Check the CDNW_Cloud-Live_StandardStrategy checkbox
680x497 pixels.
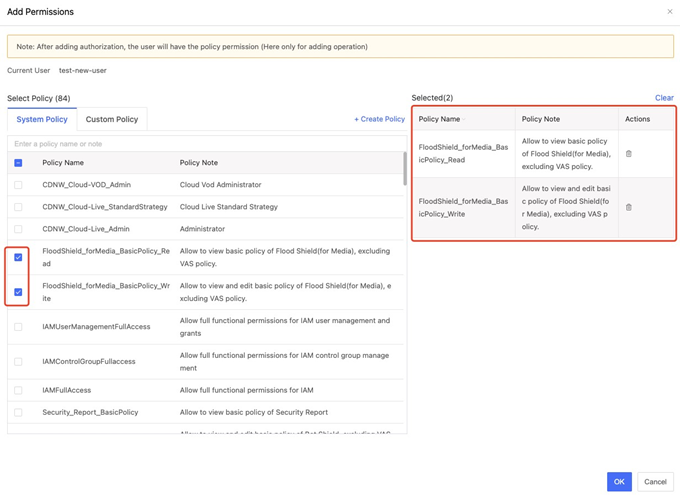tap(18, 207)
